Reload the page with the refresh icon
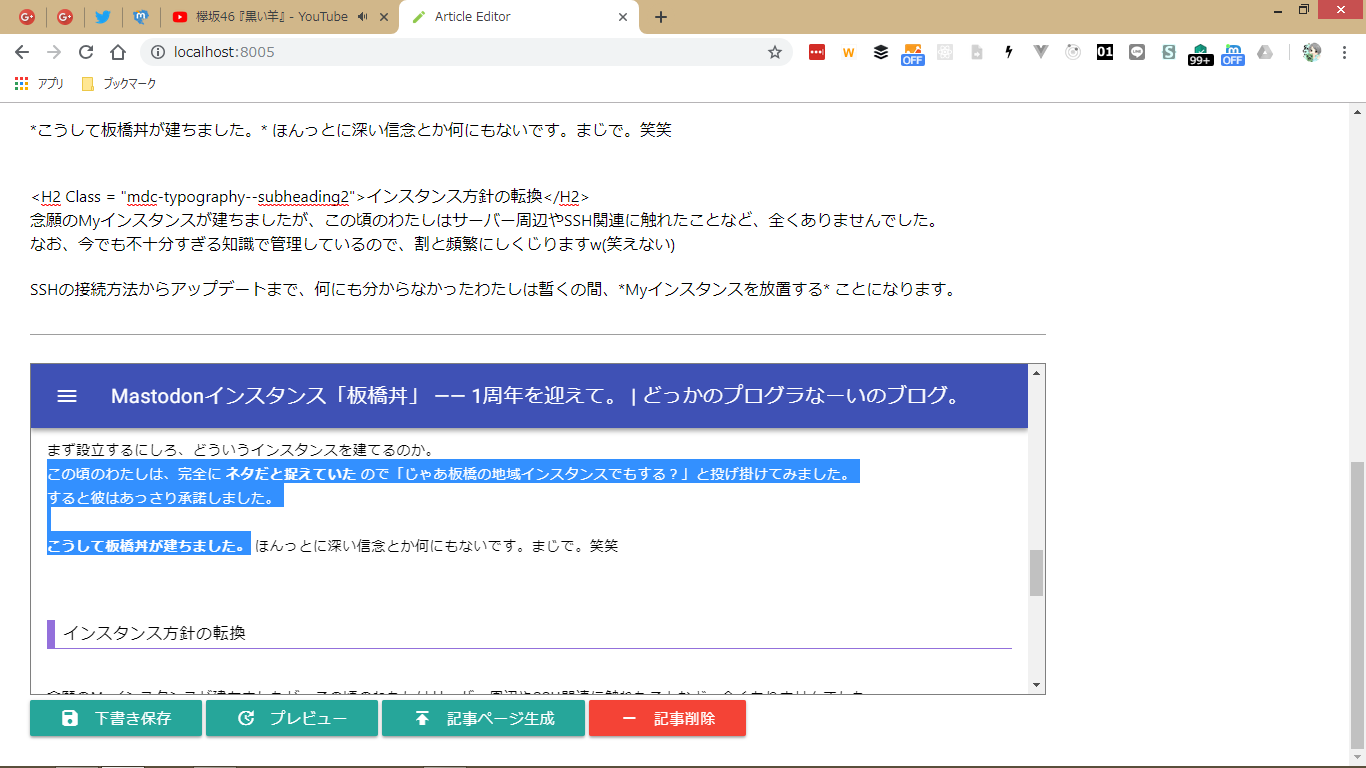This screenshot has height=768, width=1366. coord(86,52)
